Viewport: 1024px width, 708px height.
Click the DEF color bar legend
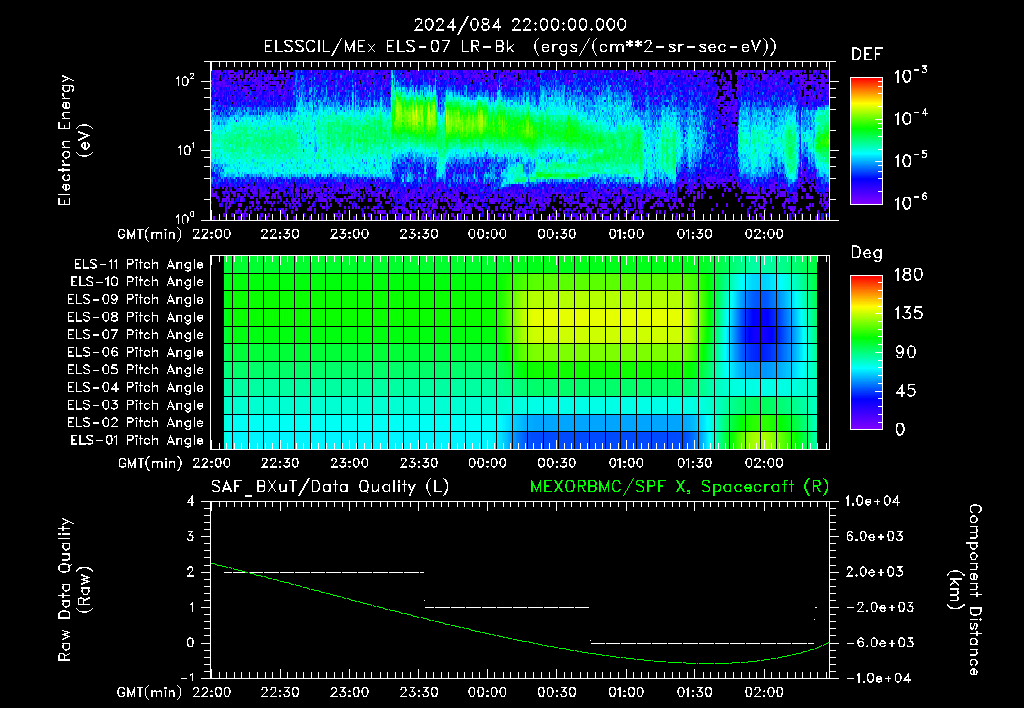click(x=866, y=141)
